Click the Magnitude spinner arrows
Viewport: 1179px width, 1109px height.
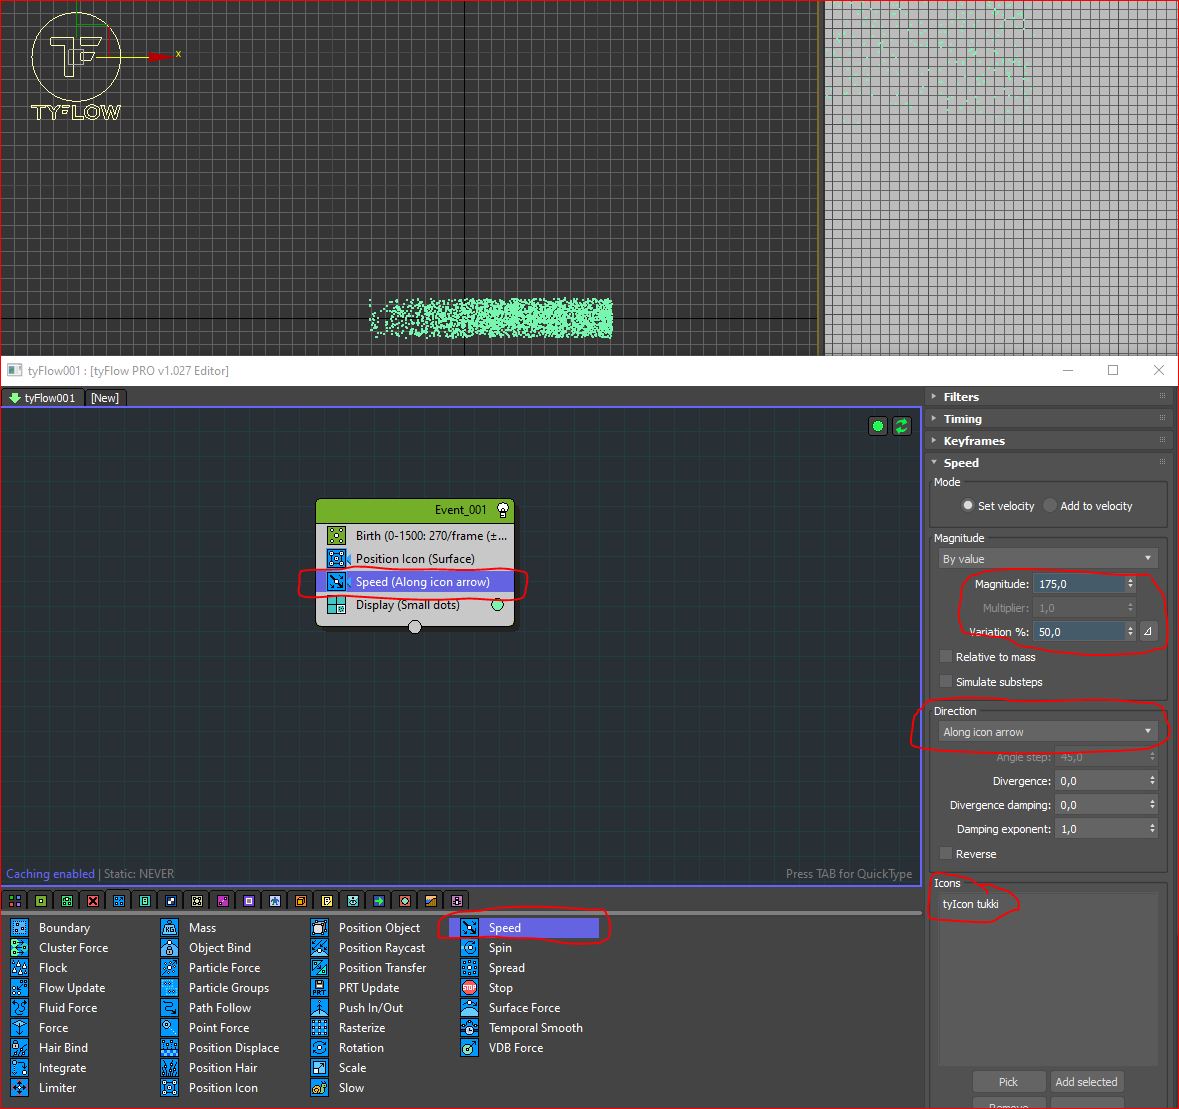[x=1130, y=584]
